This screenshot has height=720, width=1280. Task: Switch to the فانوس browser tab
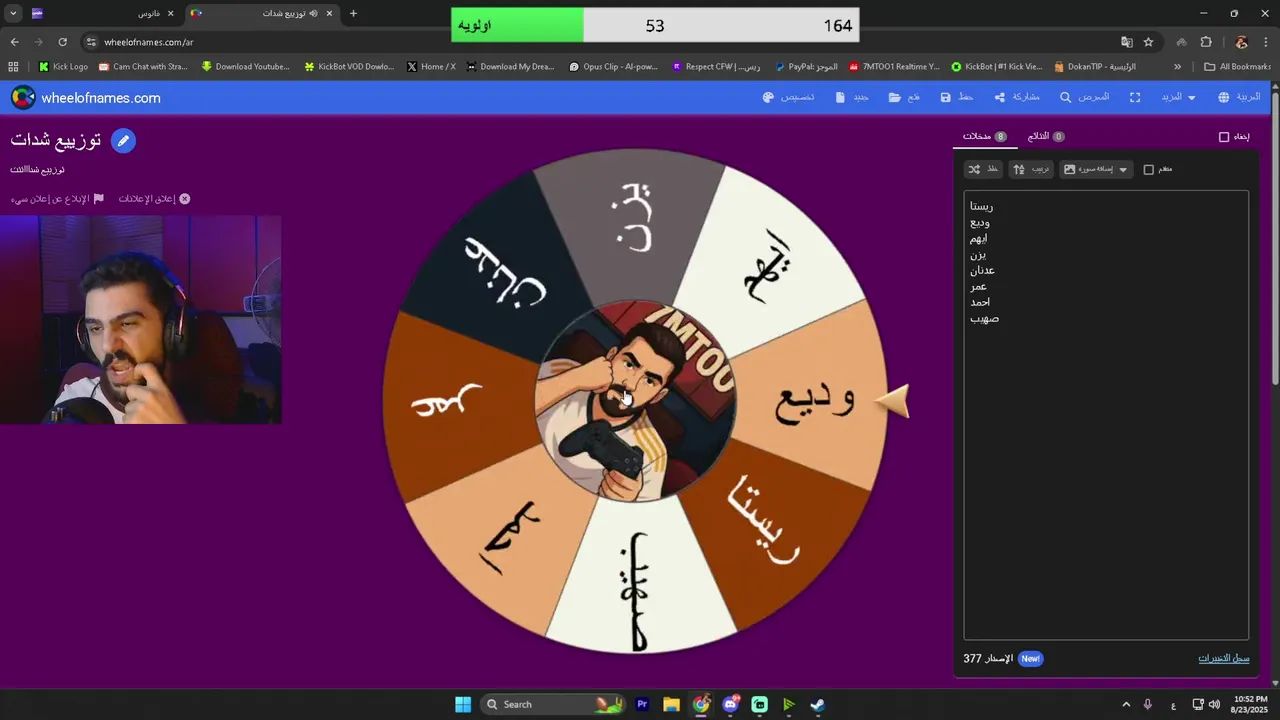(102, 13)
